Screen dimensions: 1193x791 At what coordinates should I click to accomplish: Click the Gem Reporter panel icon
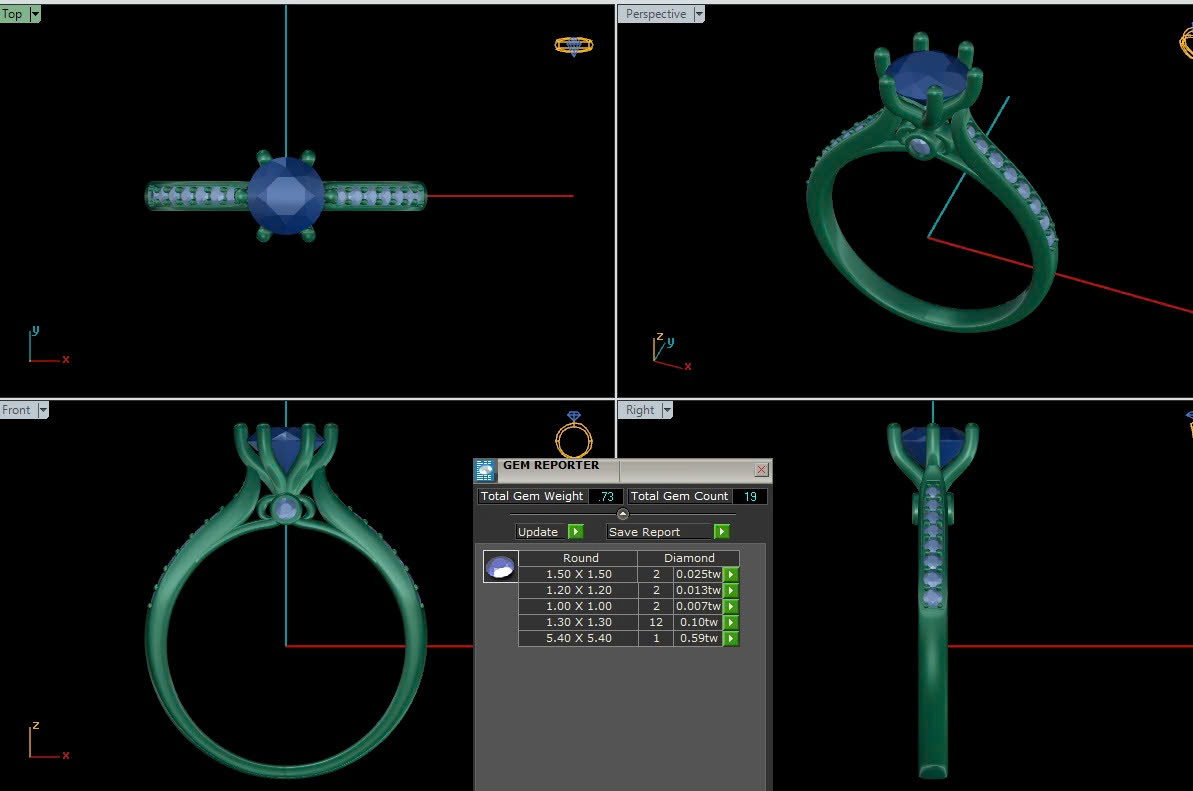click(485, 471)
